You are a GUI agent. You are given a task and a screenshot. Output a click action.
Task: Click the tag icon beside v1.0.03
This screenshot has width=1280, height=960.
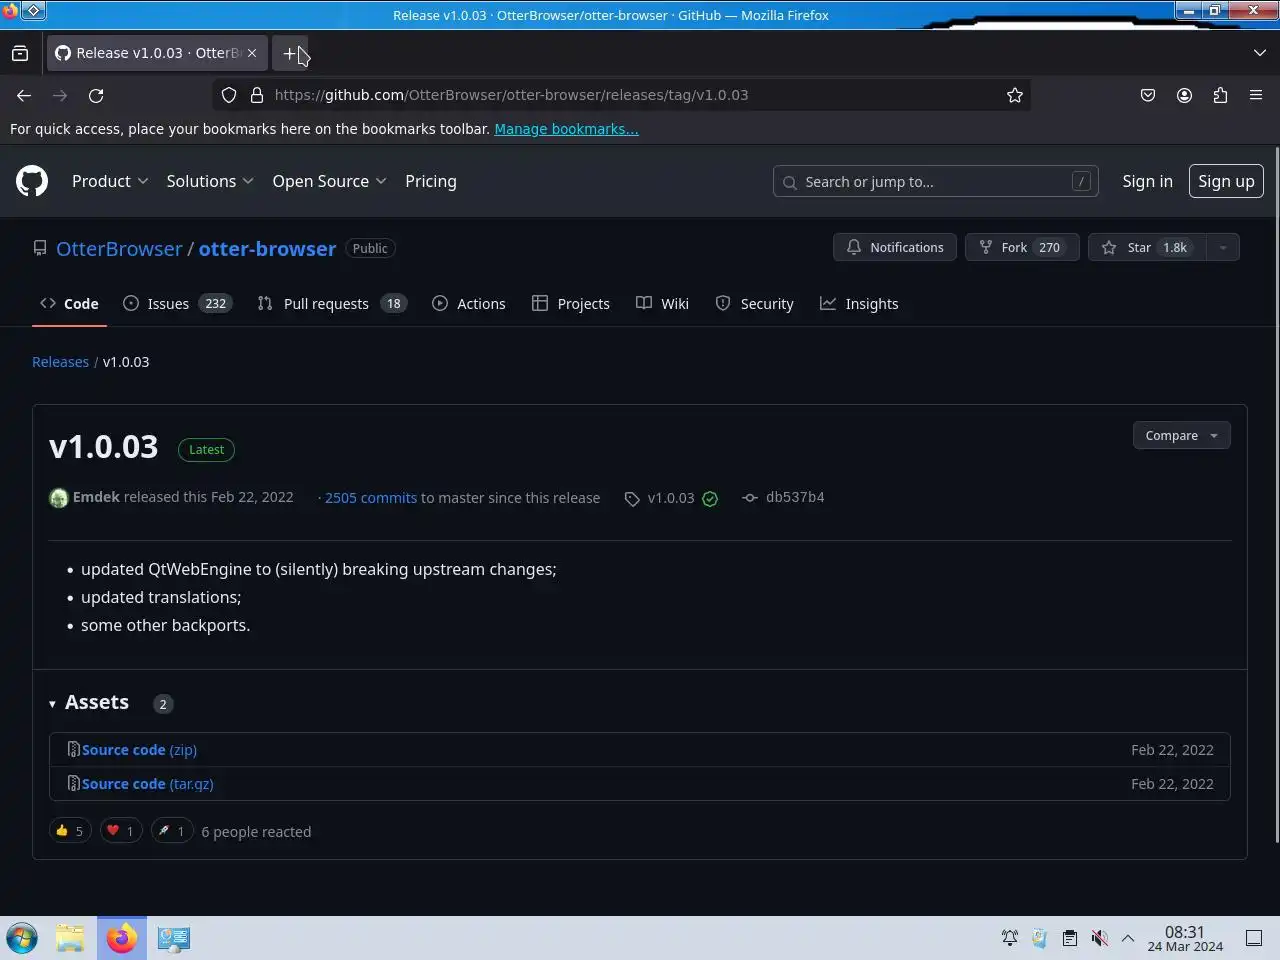tap(632, 498)
